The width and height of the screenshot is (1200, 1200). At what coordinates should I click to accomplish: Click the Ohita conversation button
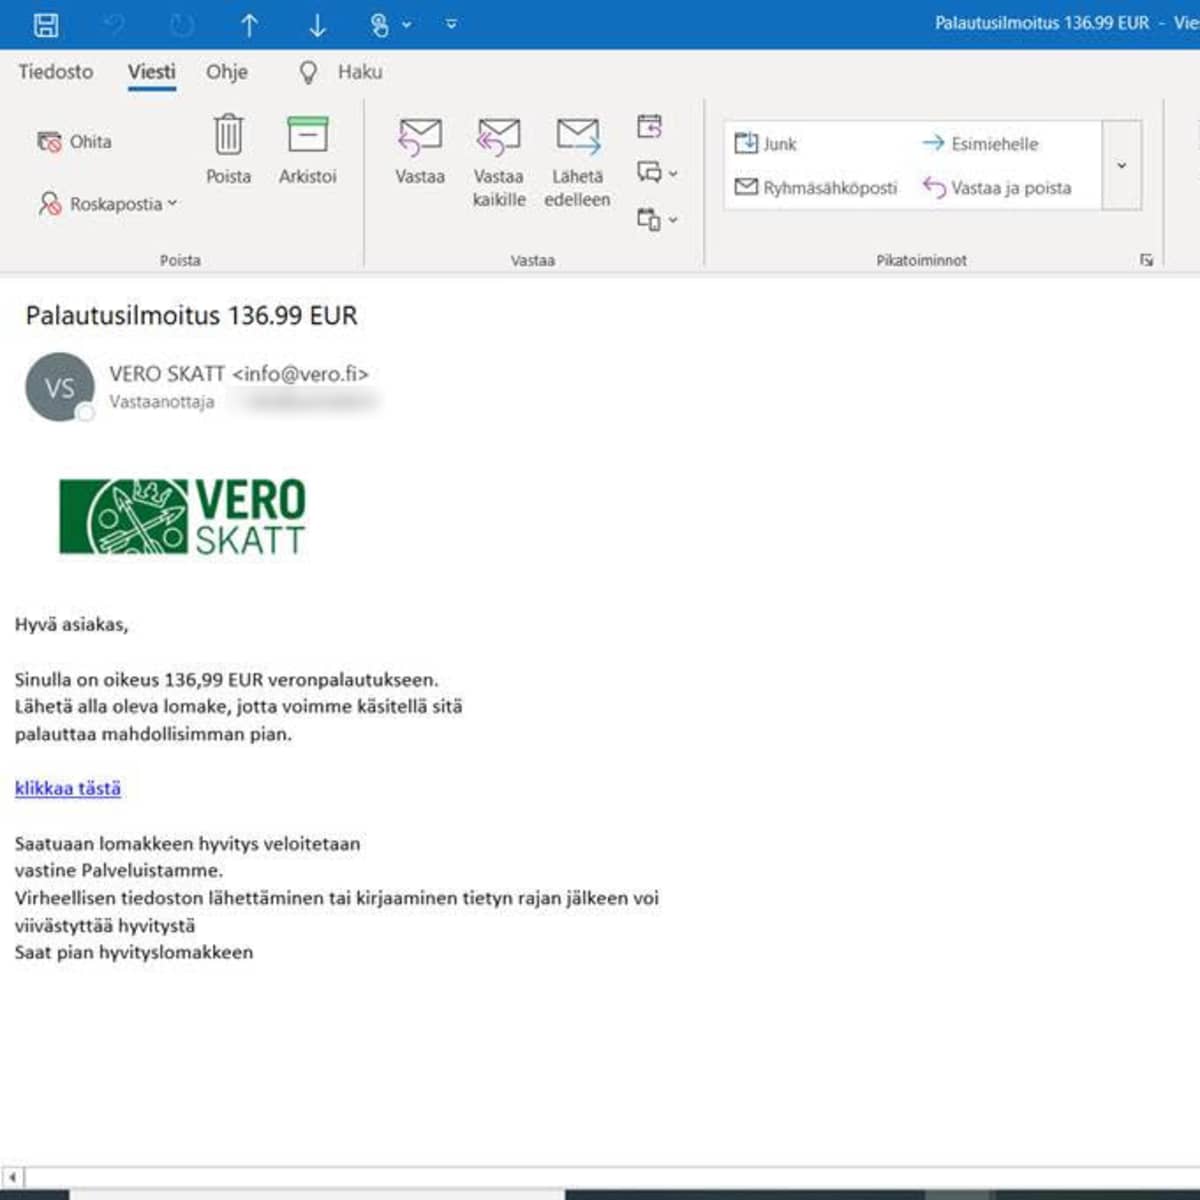74,142
